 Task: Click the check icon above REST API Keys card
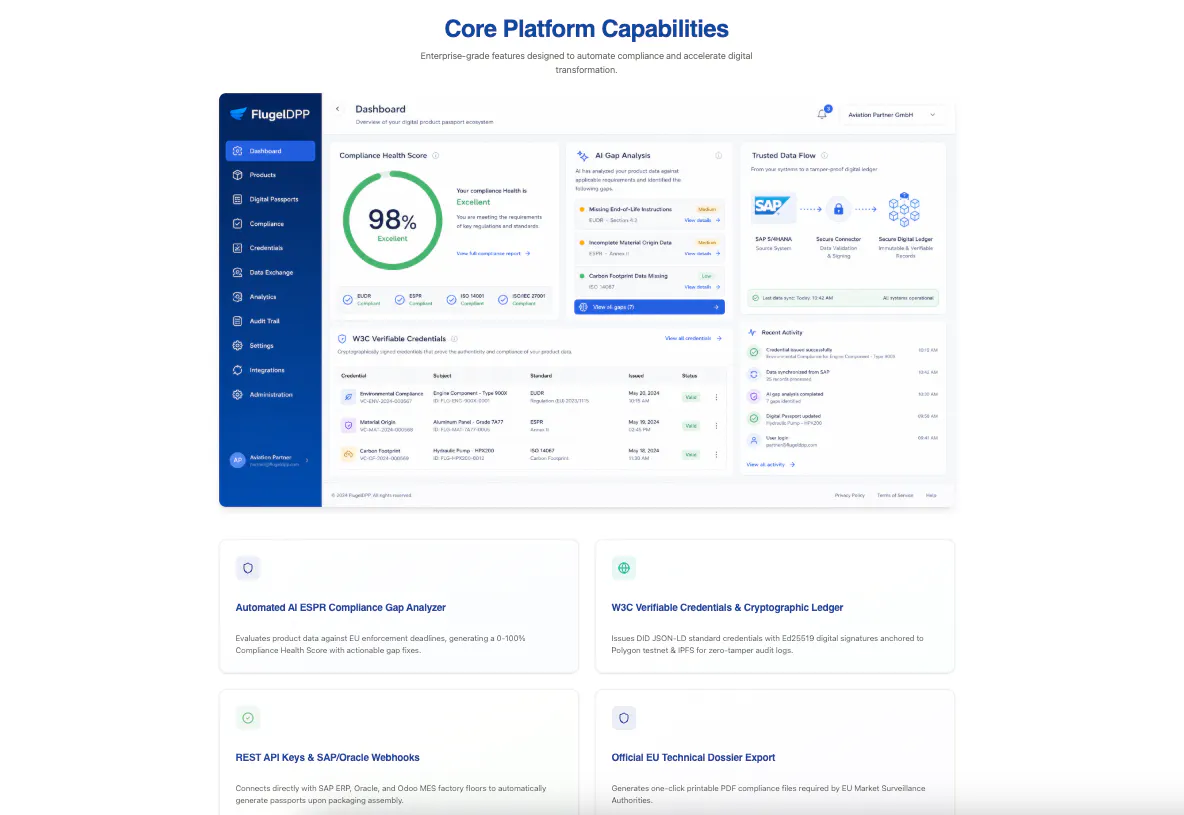[248, 718]
